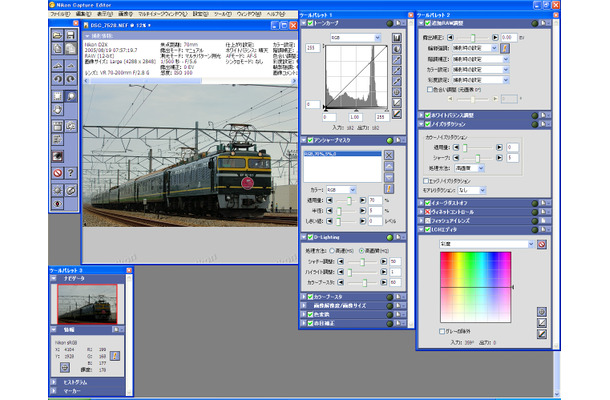This screenshot has width=610, height=400.
Task: Pick the third eyedropper beside the tone curve
Action: tap(396, 81)
